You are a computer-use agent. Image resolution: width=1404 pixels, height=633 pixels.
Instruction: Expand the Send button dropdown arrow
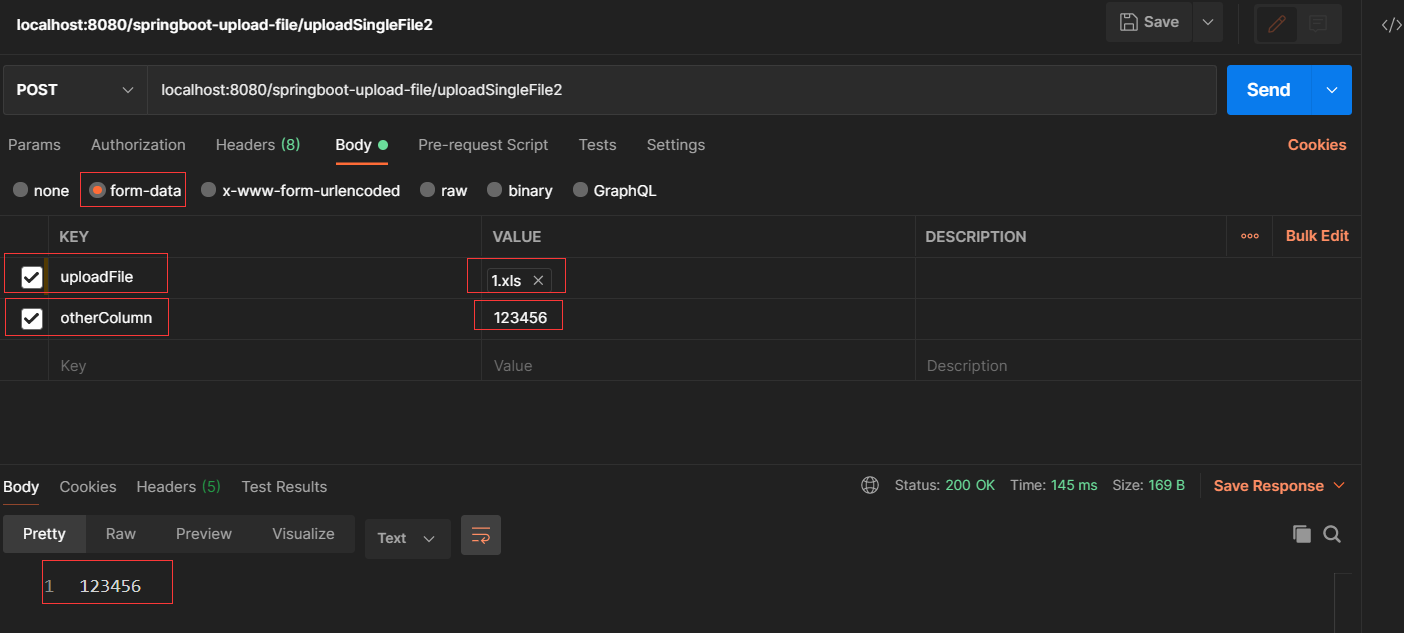1331,90
